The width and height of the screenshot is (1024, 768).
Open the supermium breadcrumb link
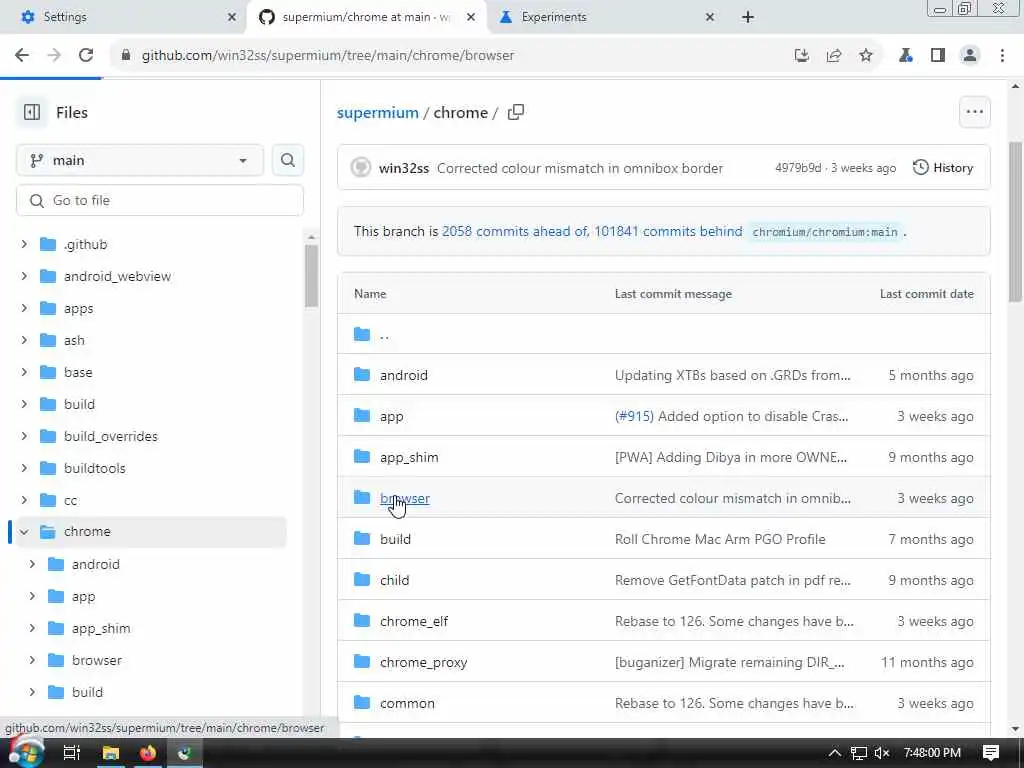pyautogui.click(x=377, y=112)
